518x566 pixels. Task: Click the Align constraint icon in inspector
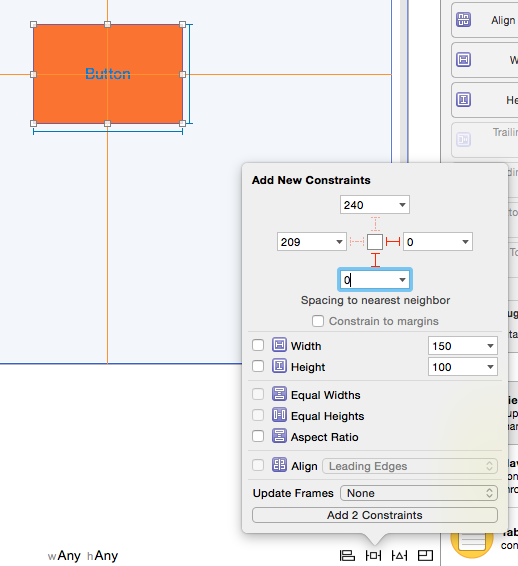463,20
